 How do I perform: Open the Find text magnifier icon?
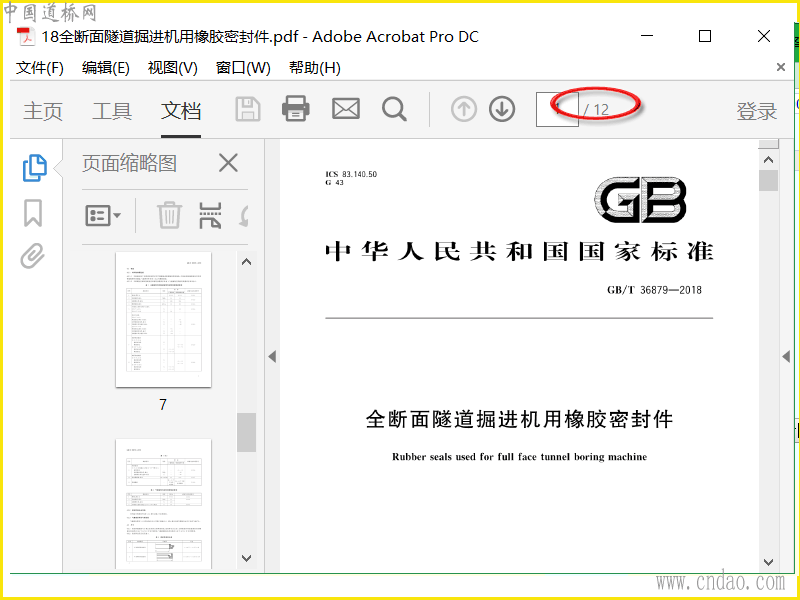pyautogui.click(x=394, y=109)
